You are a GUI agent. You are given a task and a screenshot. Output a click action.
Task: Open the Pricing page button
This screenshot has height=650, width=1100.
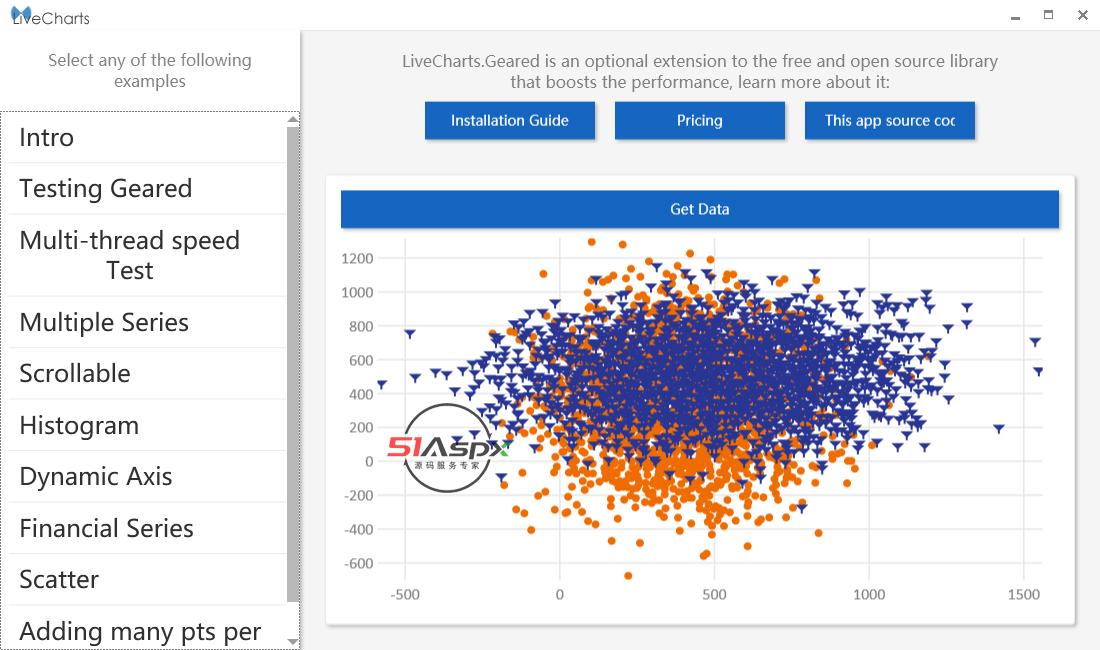[699, 121]
